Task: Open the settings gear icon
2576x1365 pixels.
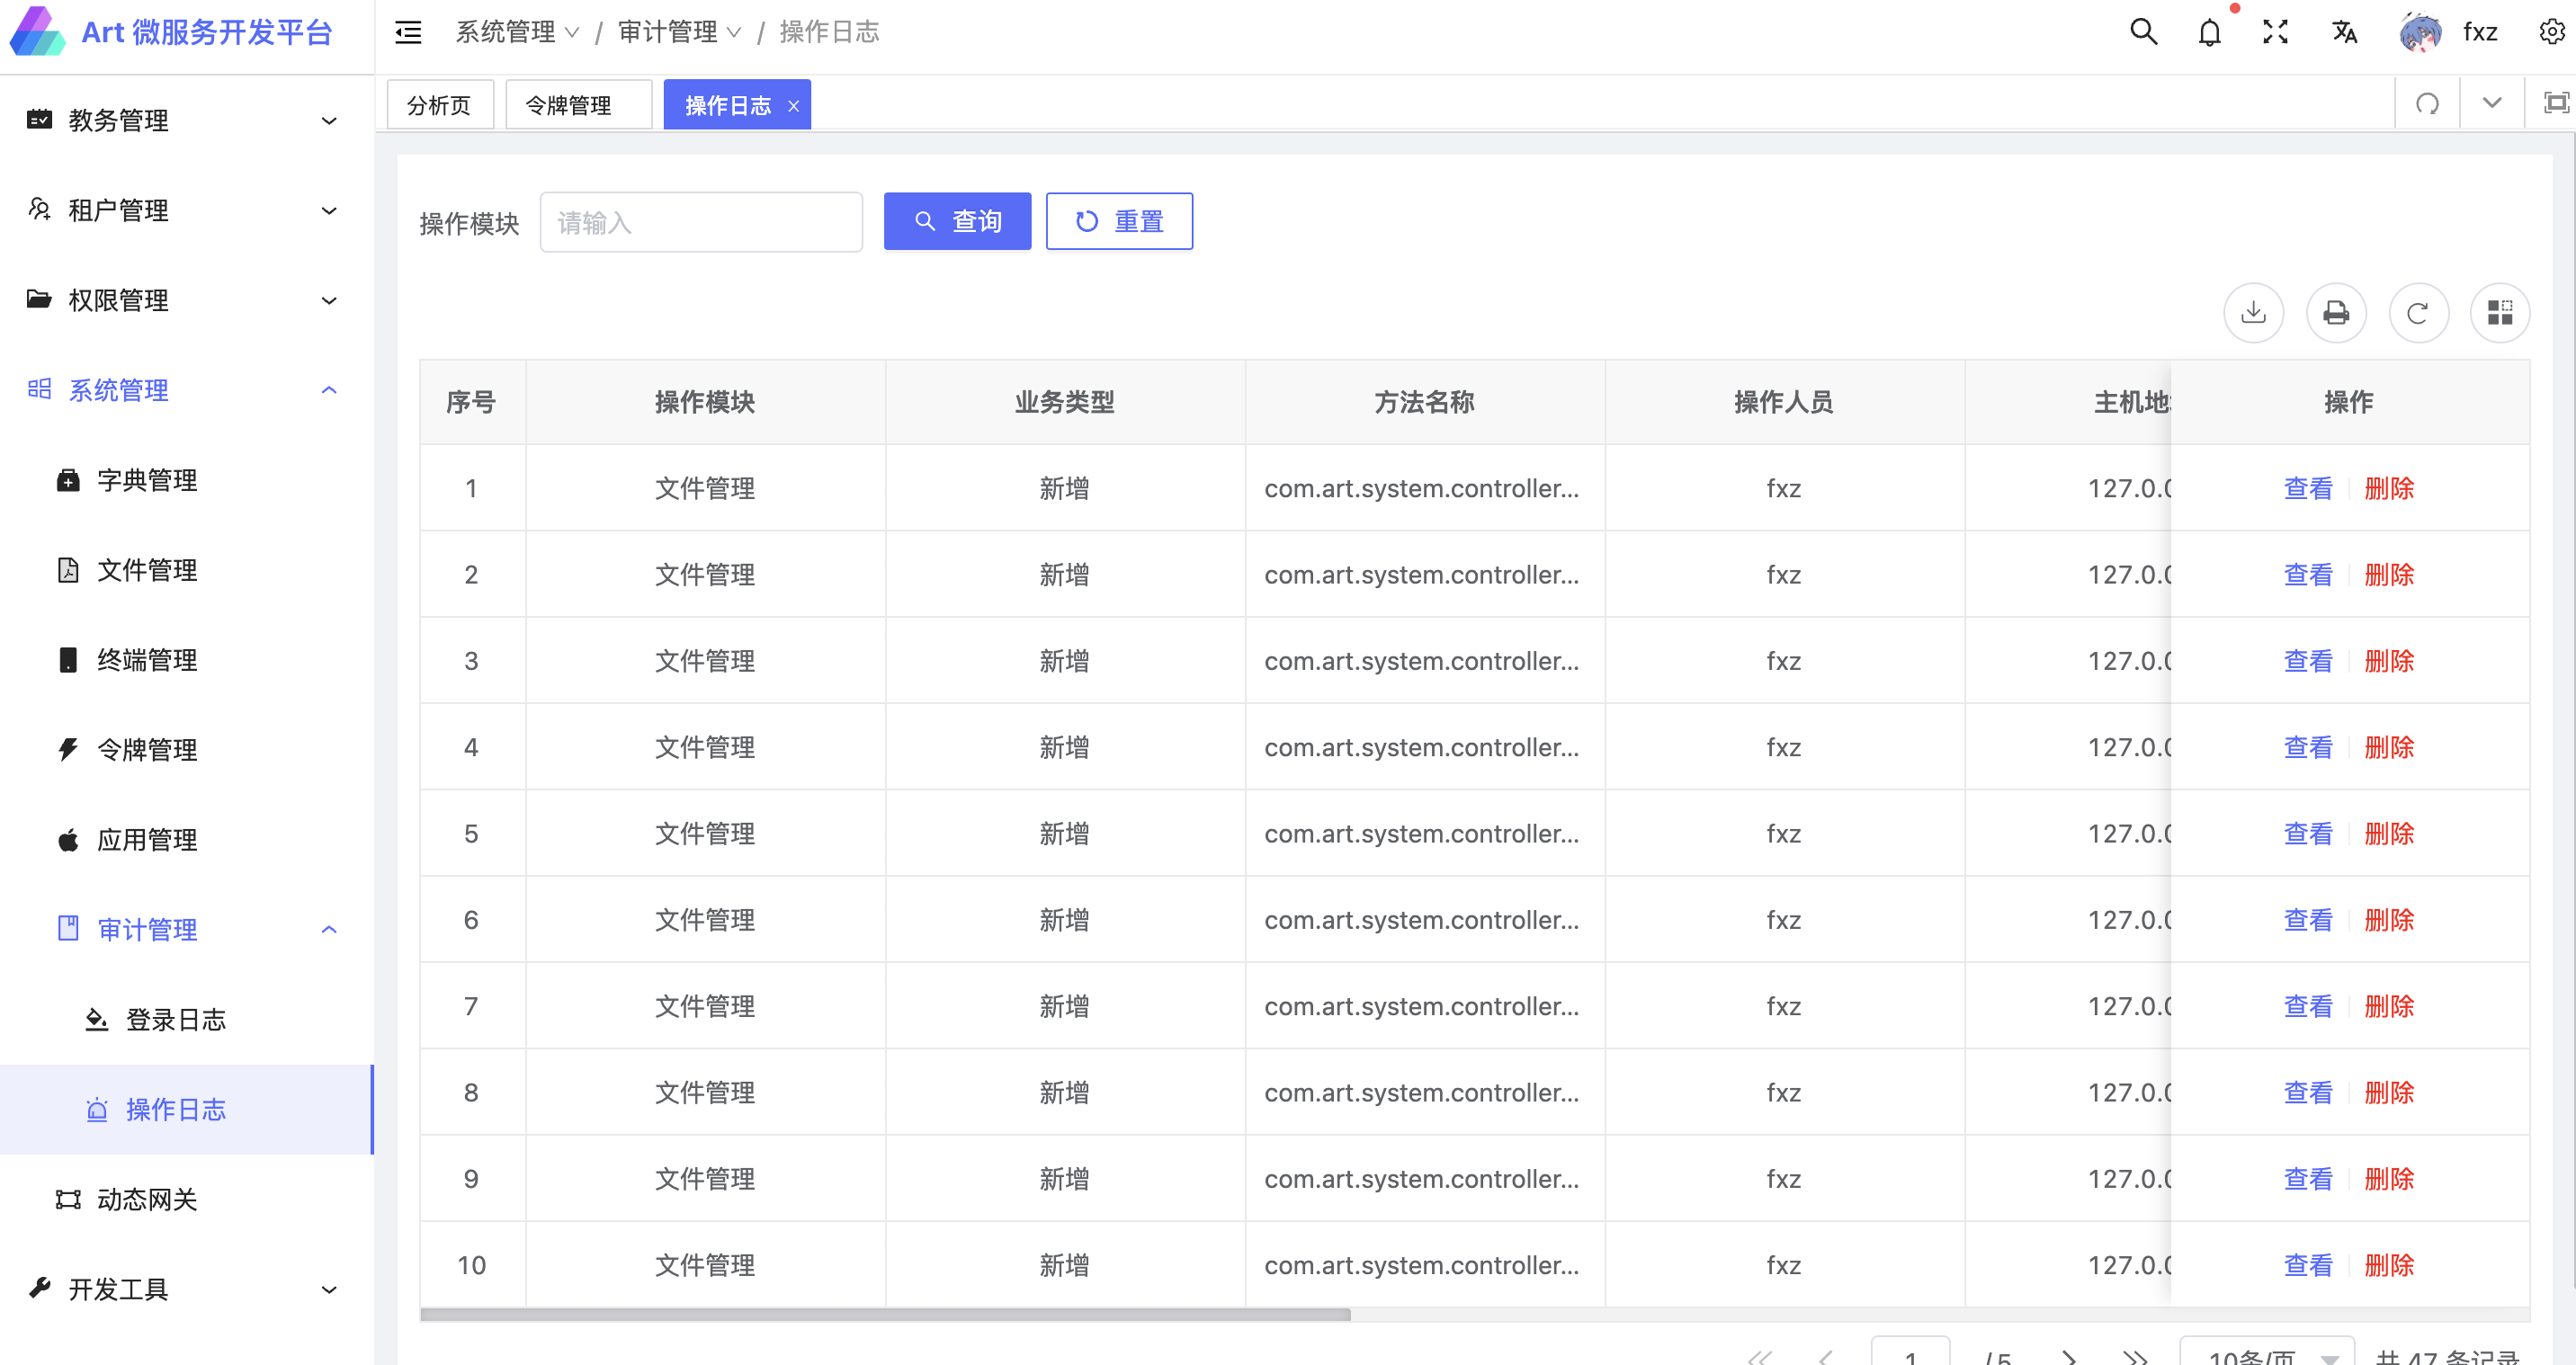Action: [2552, 32]
